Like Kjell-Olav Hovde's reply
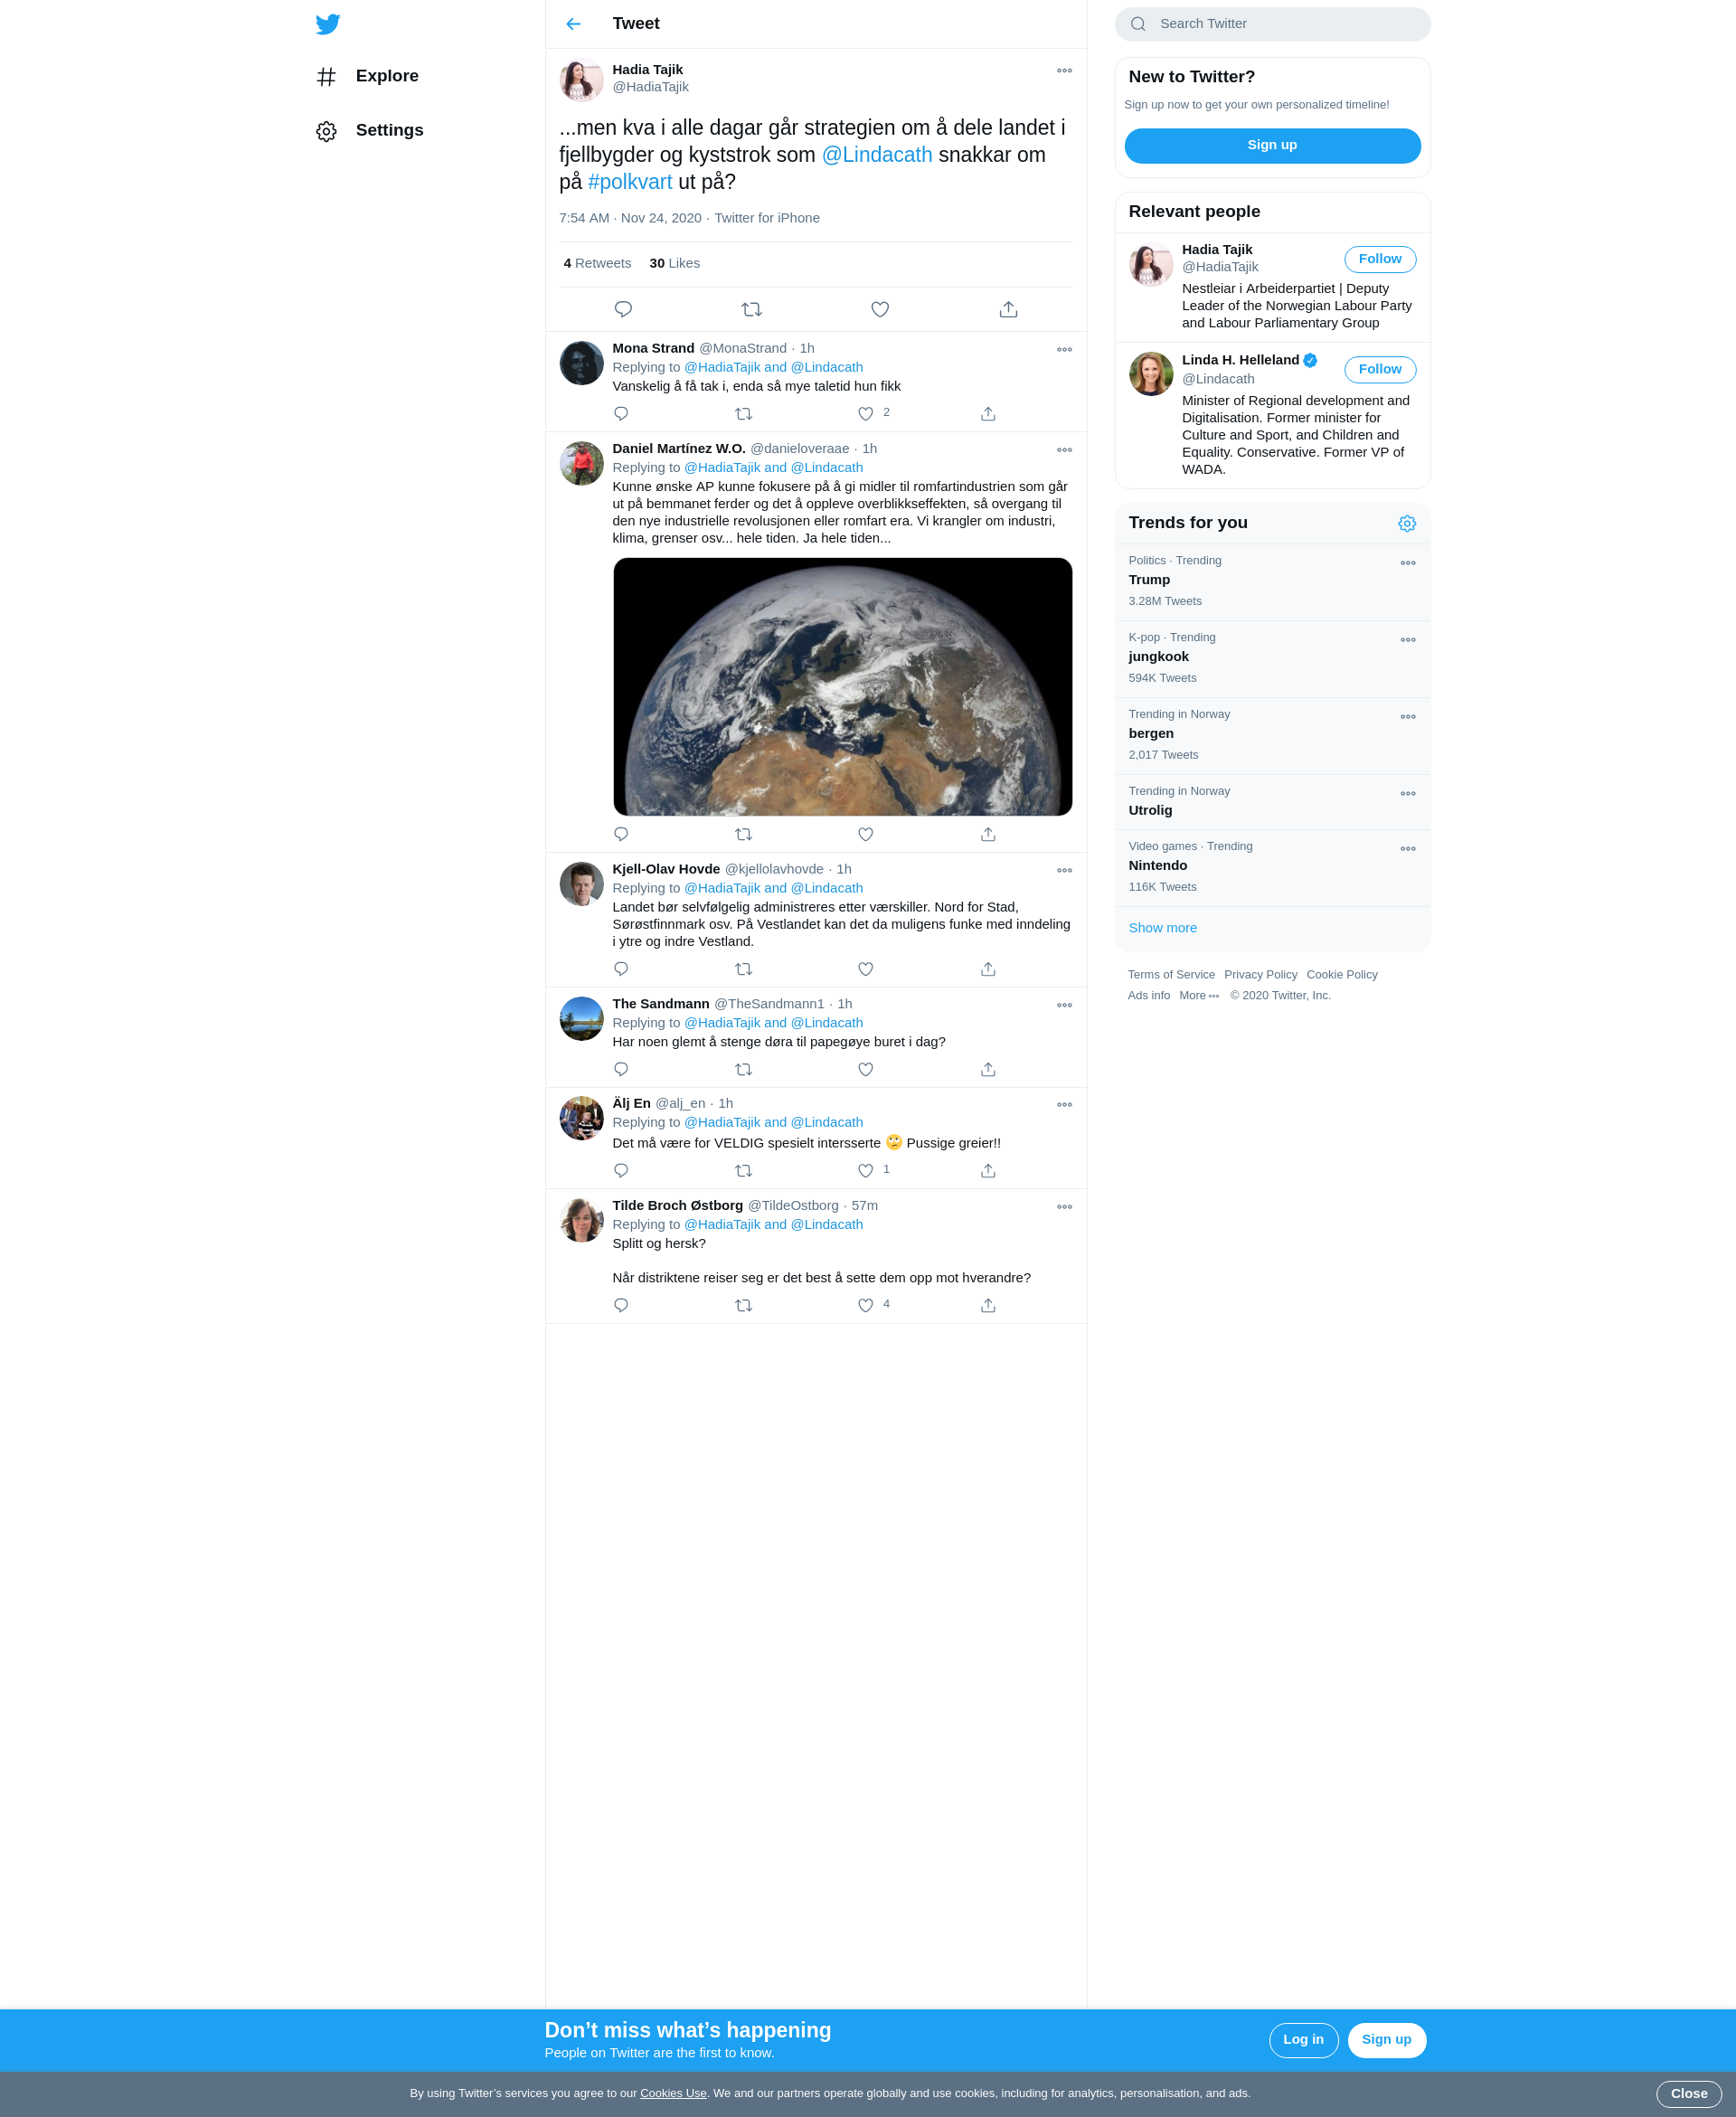This screenshot has width=1736, height=2117. (x=866, y=969)
